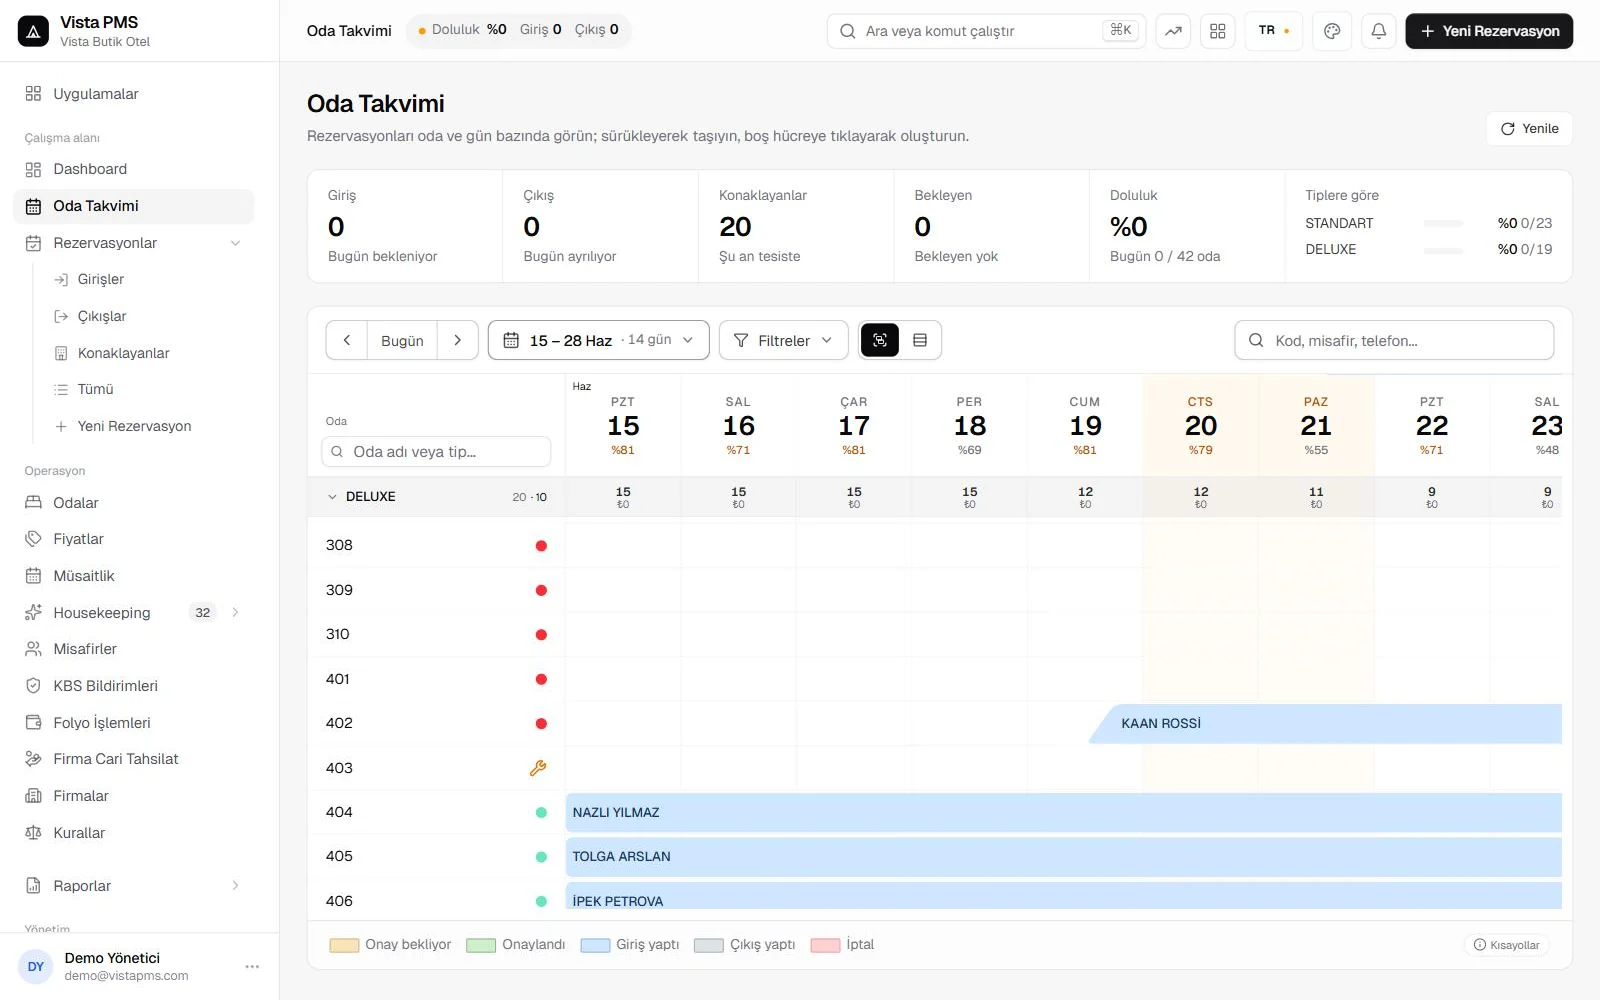Viewport: 1600px width, 1000px height.
Task: Open the Kısayollar shortcuts button
Action: pos(1506,945)
